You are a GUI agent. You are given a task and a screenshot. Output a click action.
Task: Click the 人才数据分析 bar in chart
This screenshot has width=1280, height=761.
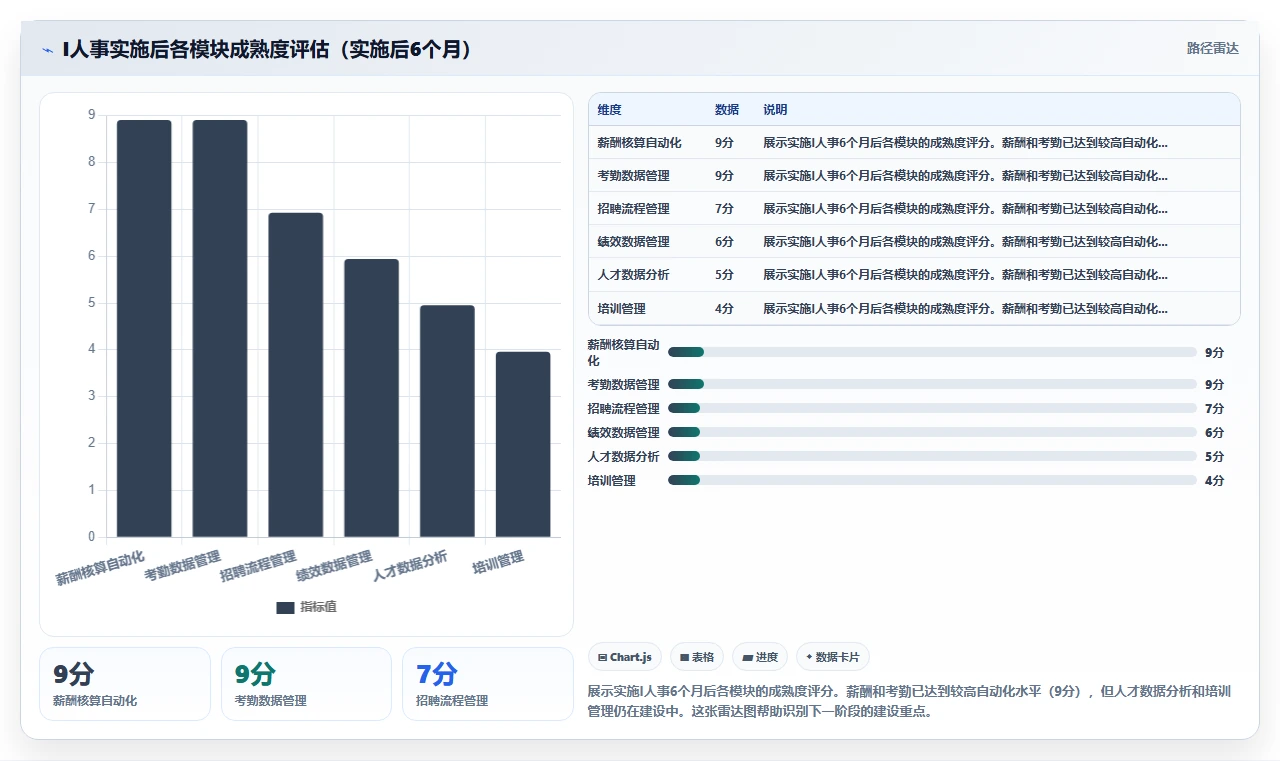point(447,421)
